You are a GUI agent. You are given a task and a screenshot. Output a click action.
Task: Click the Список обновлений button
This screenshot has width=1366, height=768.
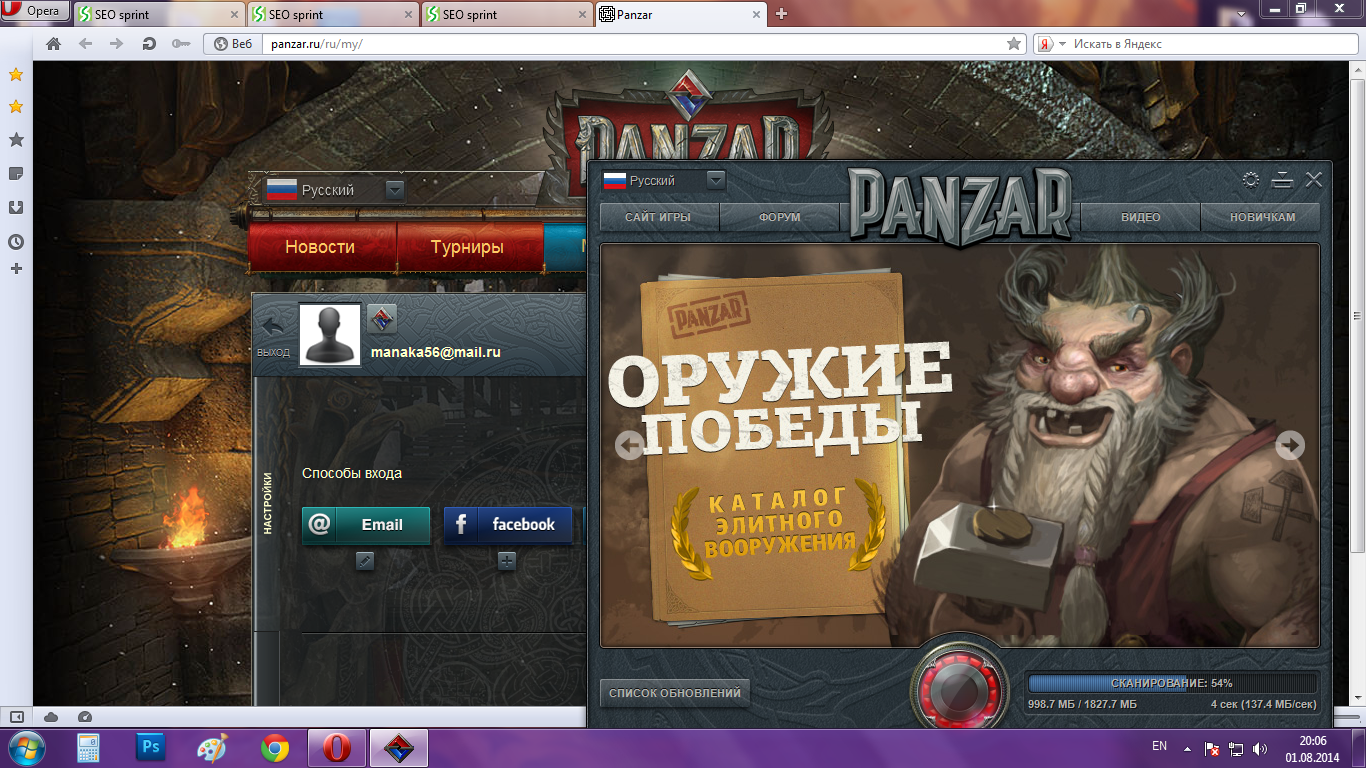coord(675,692)
